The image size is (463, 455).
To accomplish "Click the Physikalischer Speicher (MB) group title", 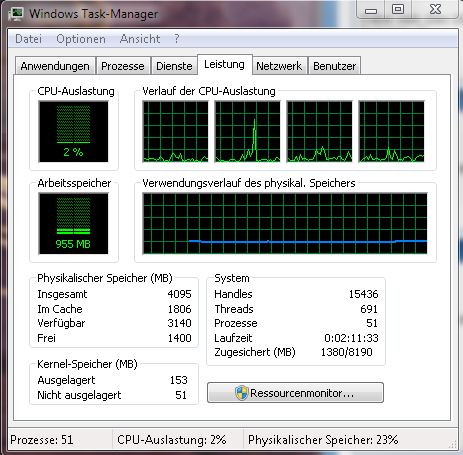I will click(x=105, y=278).
